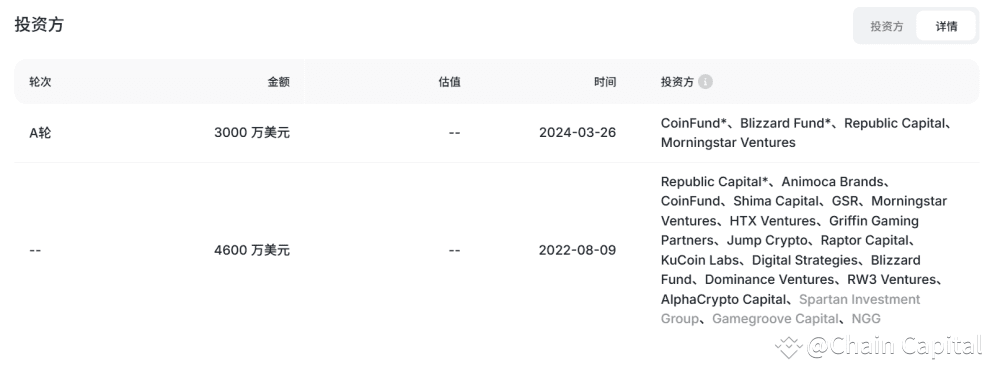
Task: Select the 详情 tab
Action: pos(946,26)
